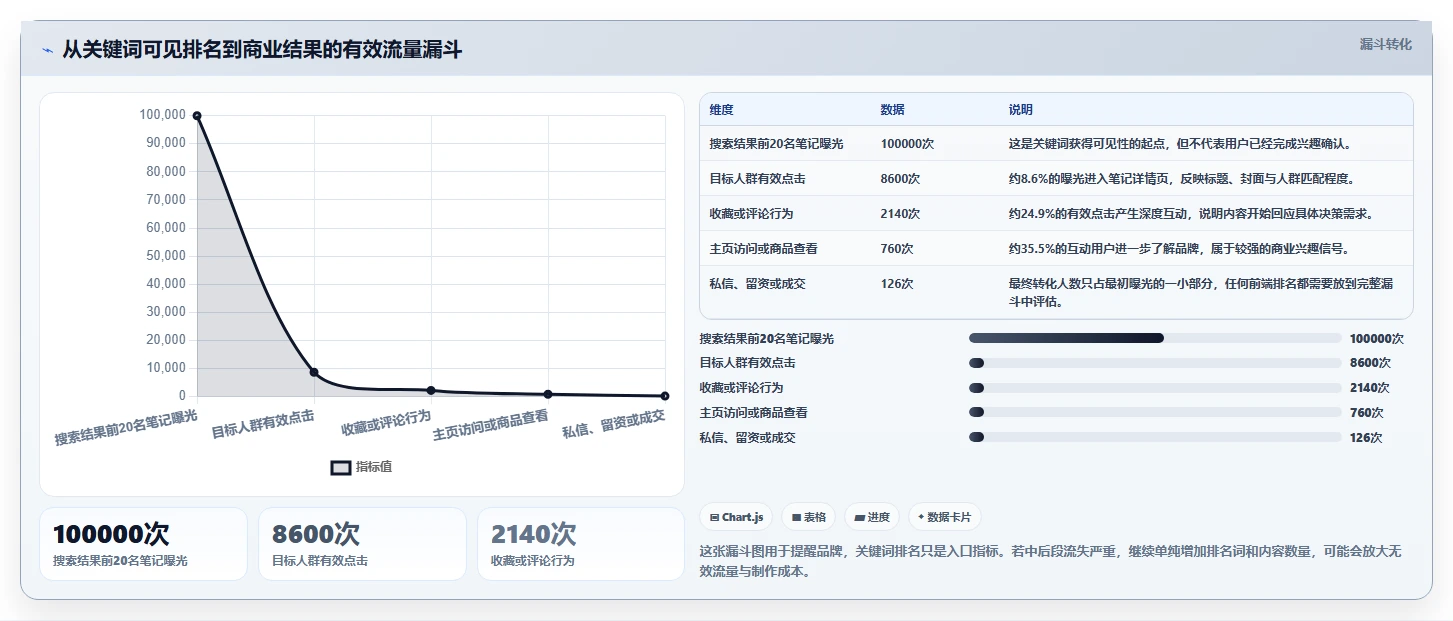1453x621 pixels.
Task: Click the chart point for 私信、留资或成交
Action: [665, 396]
